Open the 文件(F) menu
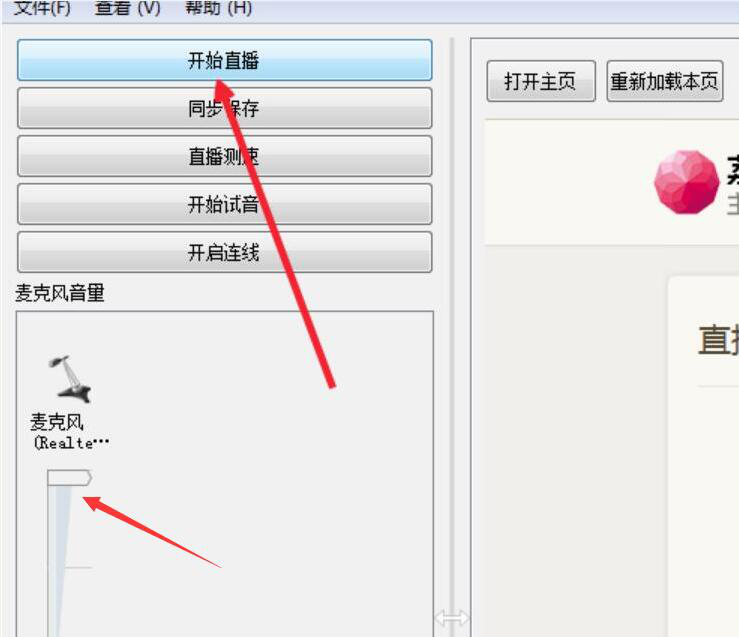739x637 pixels. point(42,8)
